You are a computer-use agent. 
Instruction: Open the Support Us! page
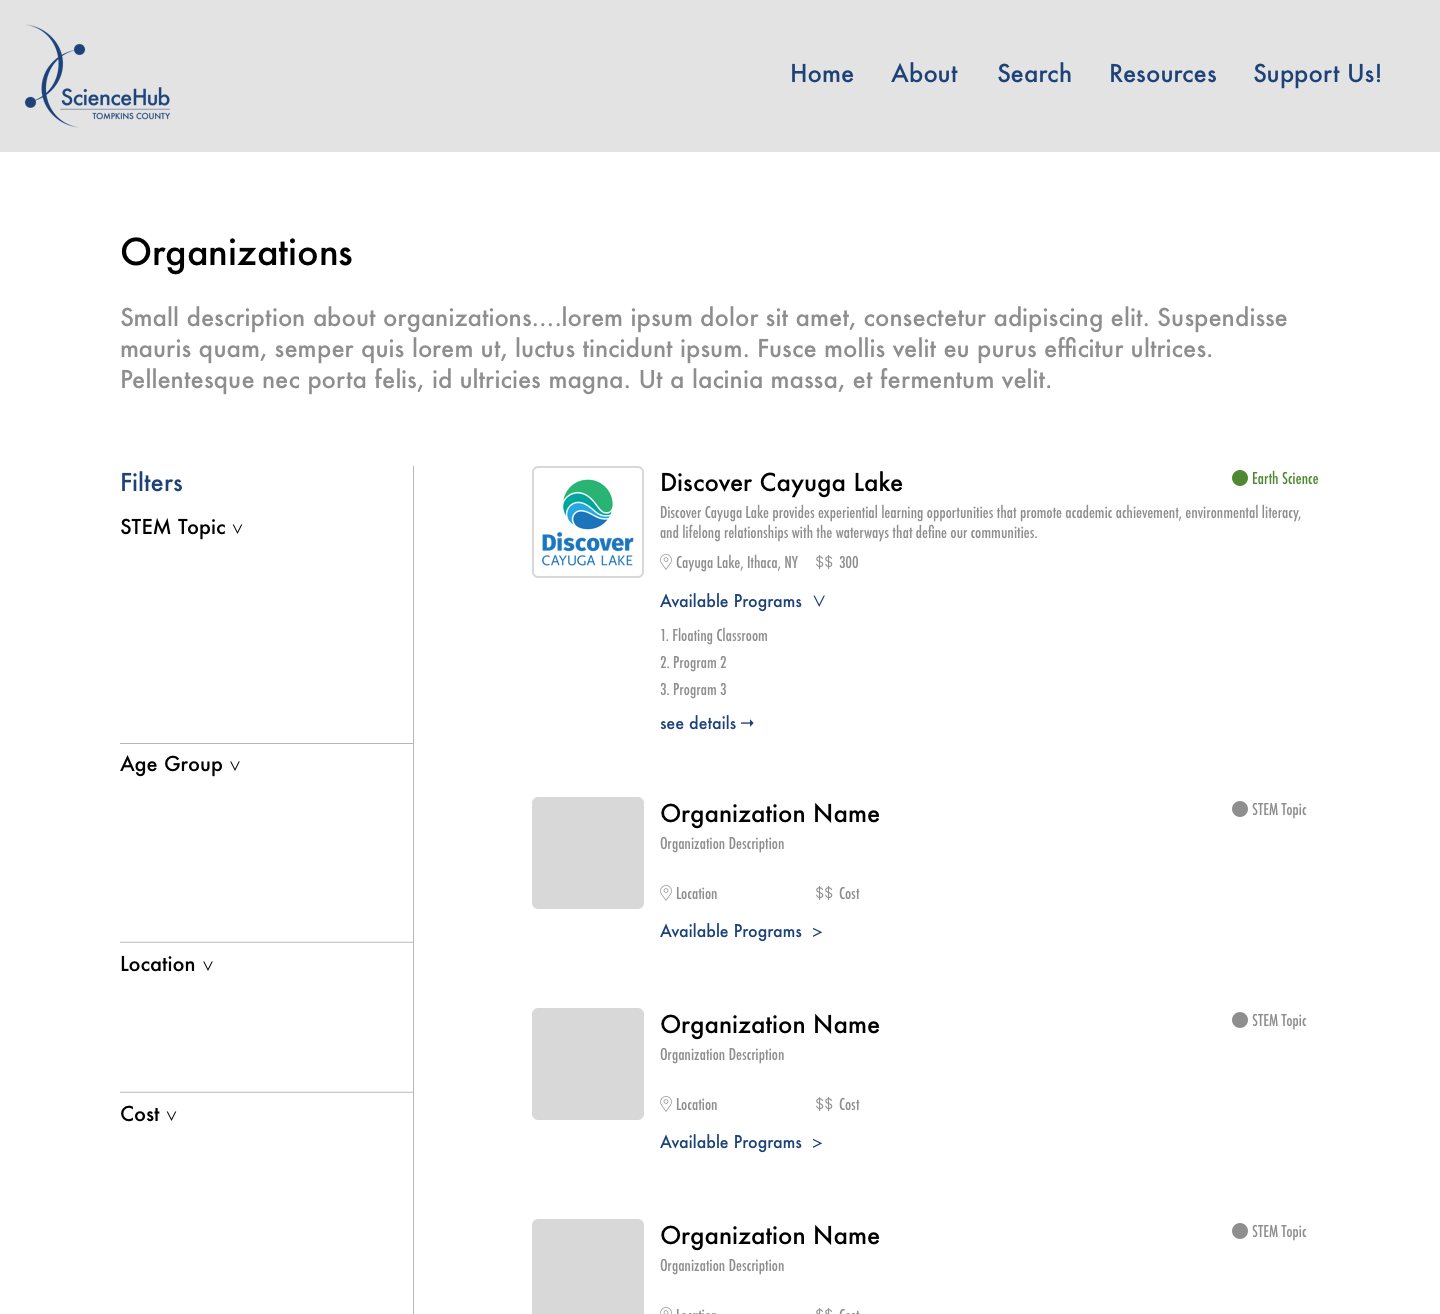[x=1317, y=75]
